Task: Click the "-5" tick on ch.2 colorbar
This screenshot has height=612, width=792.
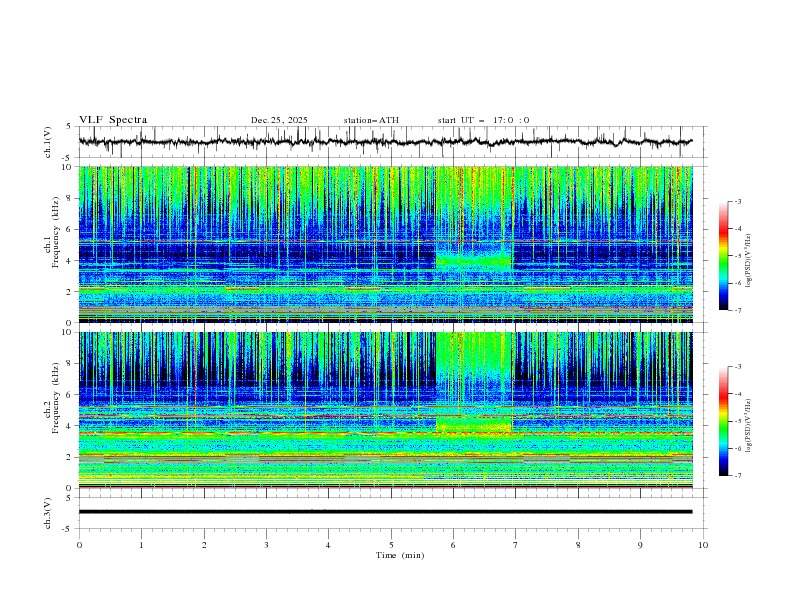Action: (738, 421)
